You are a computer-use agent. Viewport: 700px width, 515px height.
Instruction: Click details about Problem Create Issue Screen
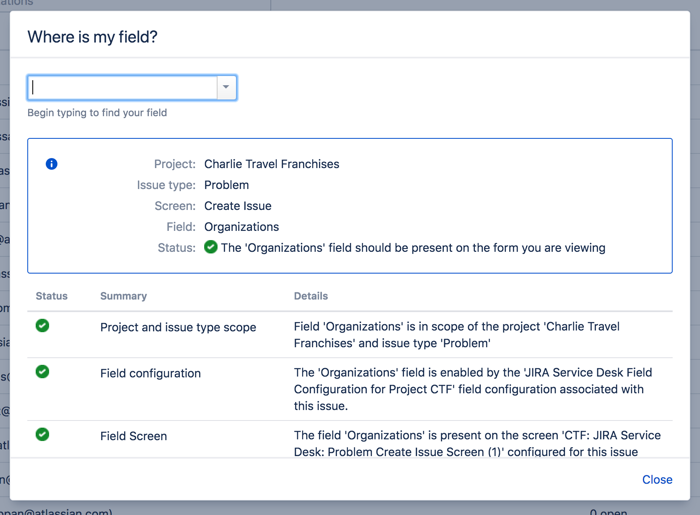point(477,444)
